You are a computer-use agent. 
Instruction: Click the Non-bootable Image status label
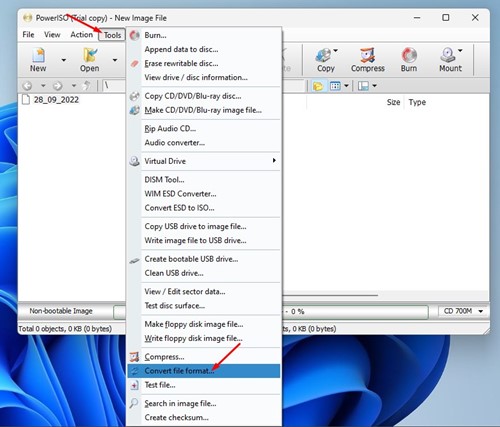pos(61,311)
